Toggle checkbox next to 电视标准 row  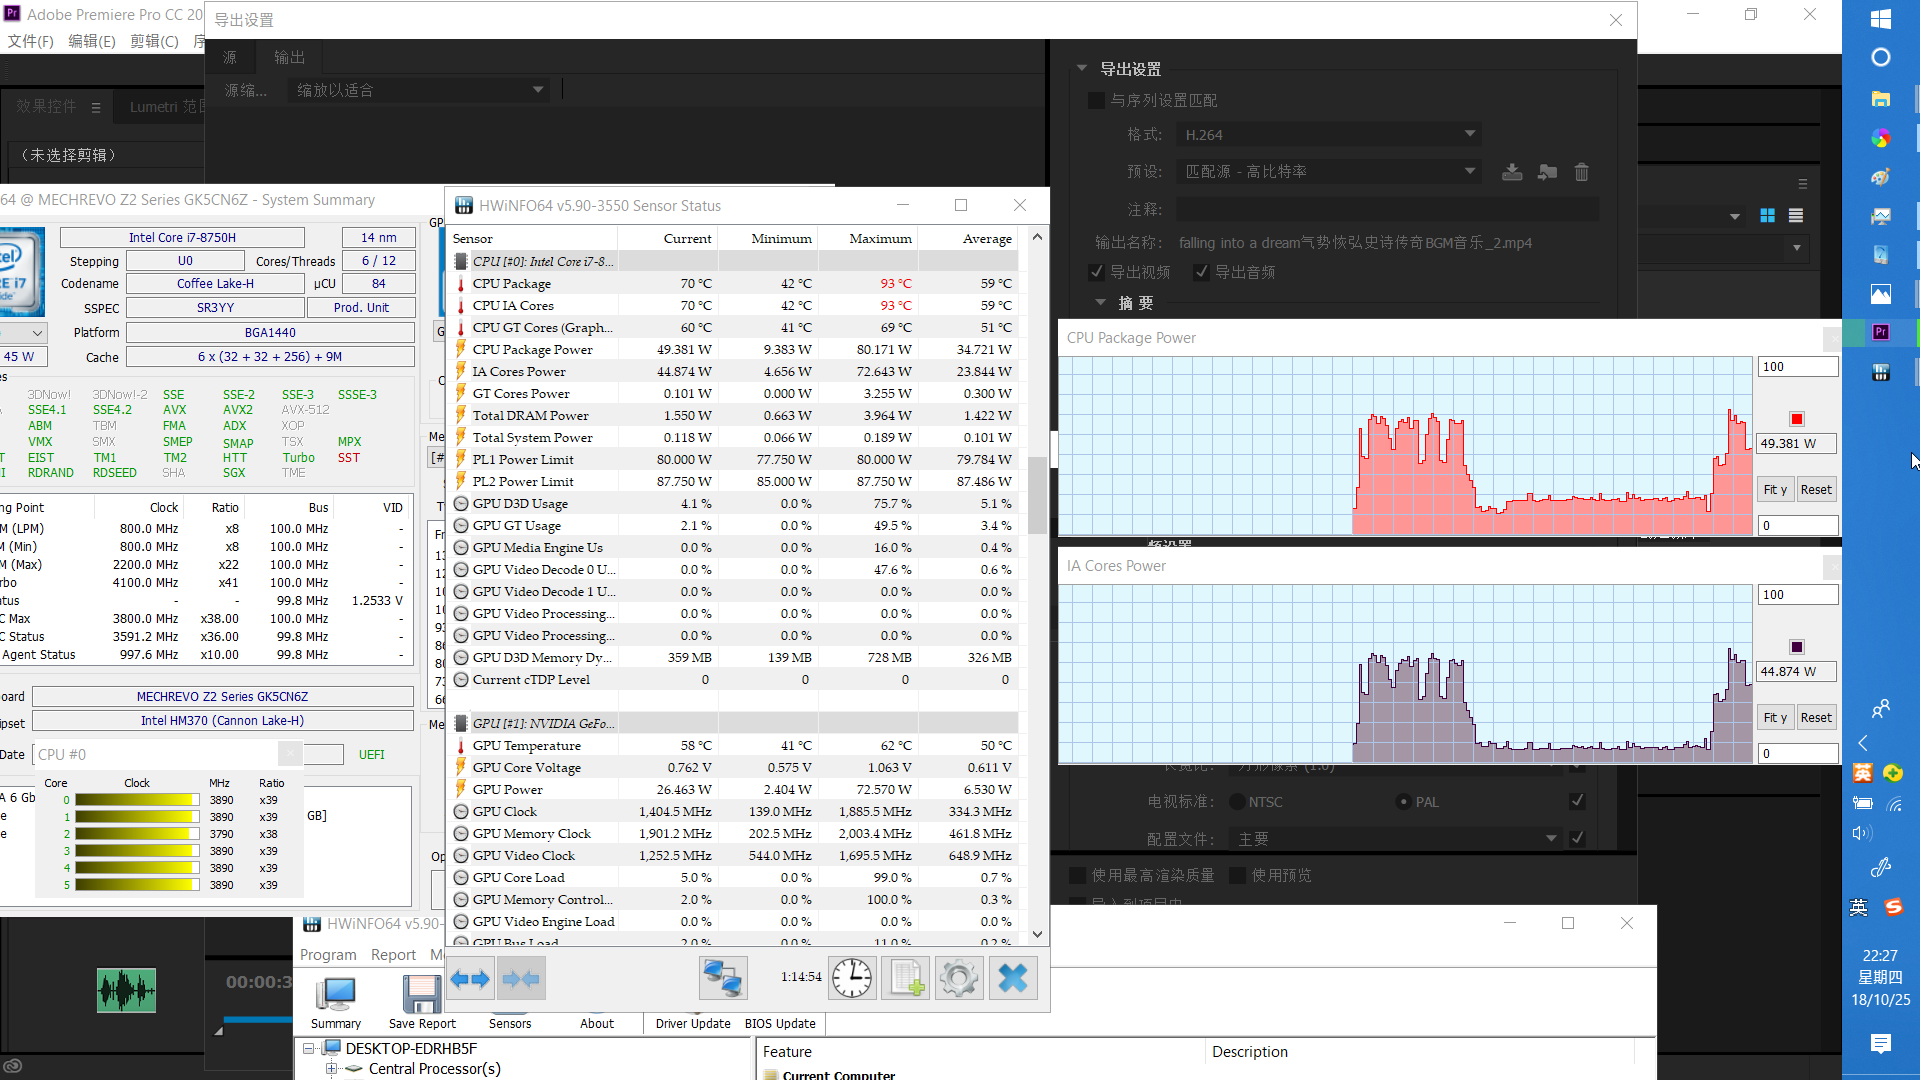tap(1577, 801)
